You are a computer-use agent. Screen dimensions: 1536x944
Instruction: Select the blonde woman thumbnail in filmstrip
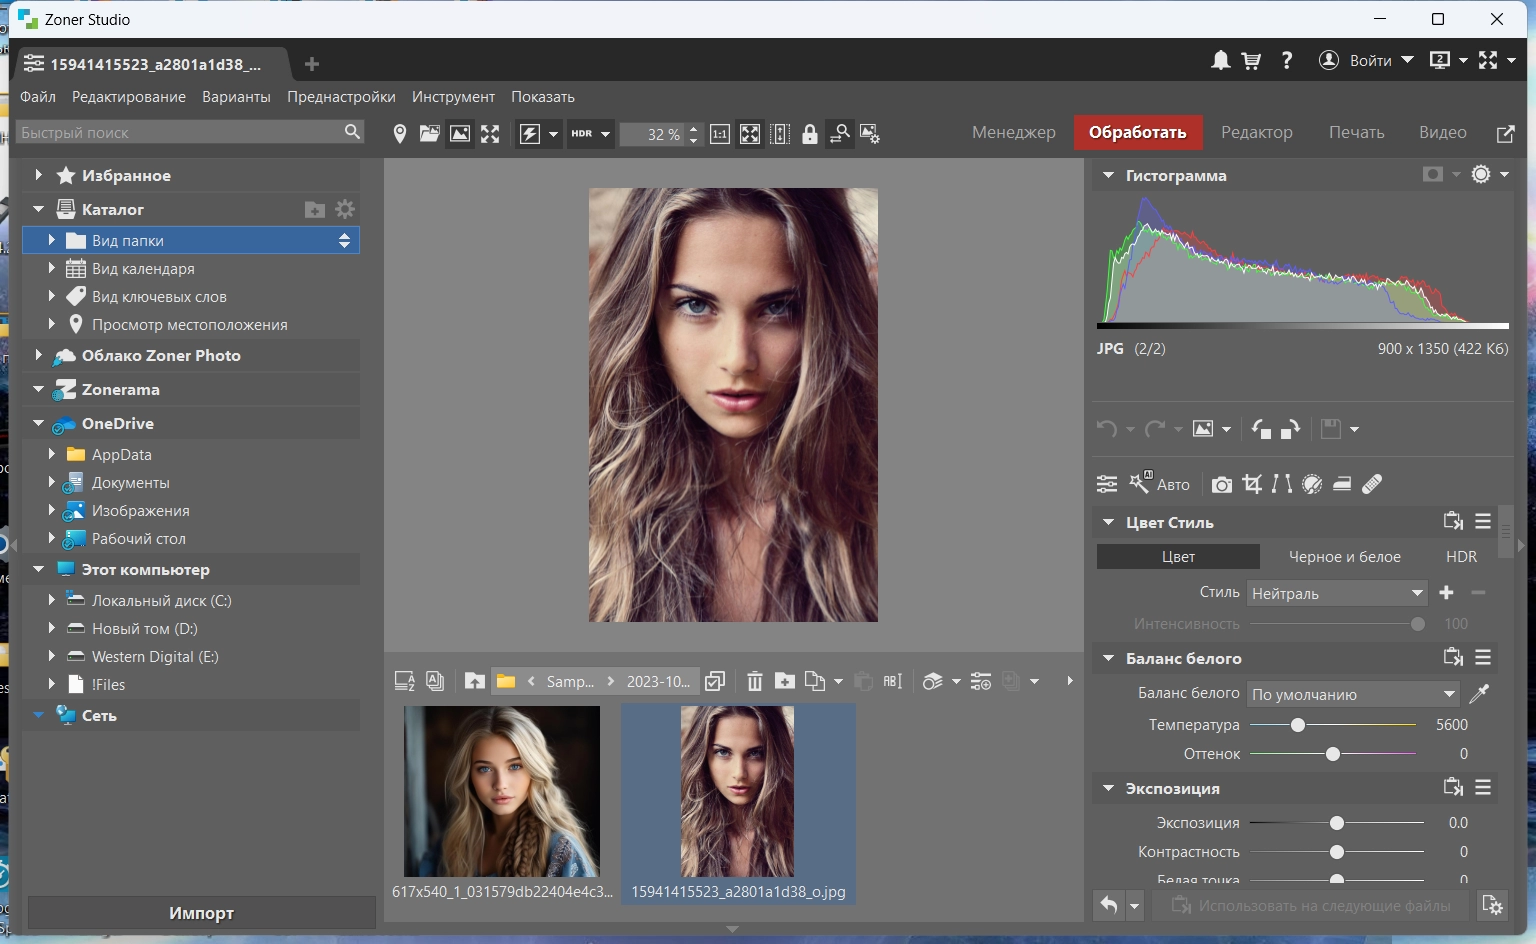pos(501,790)
